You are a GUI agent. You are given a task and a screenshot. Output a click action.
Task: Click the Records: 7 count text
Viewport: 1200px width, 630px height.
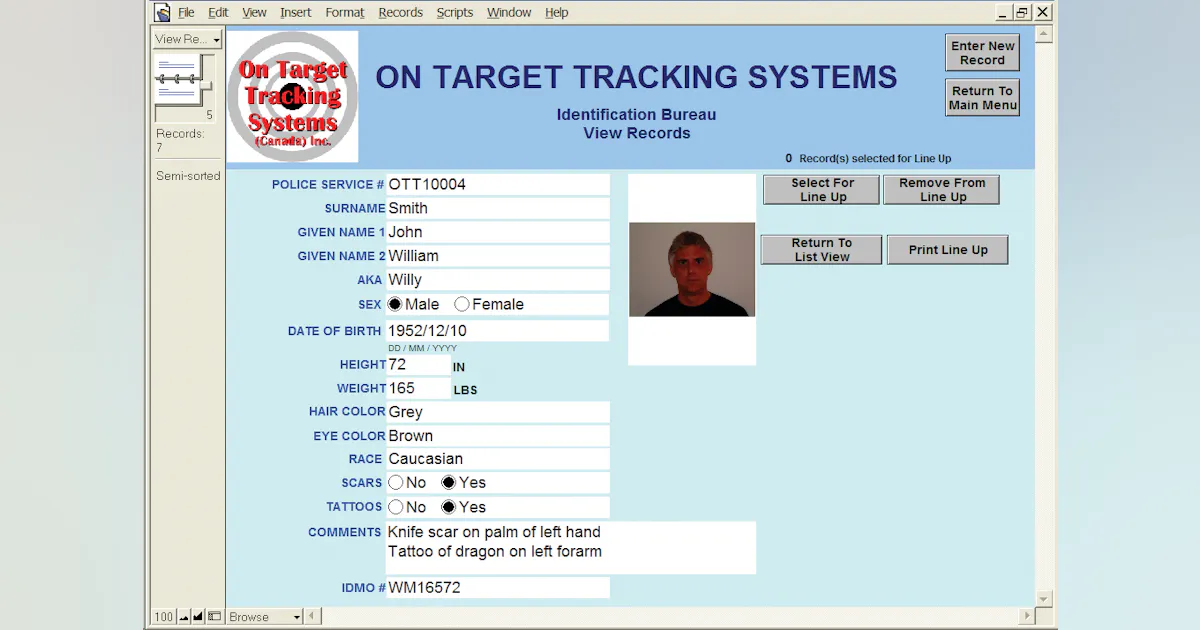pyautogui.click(x=180, y=141)
